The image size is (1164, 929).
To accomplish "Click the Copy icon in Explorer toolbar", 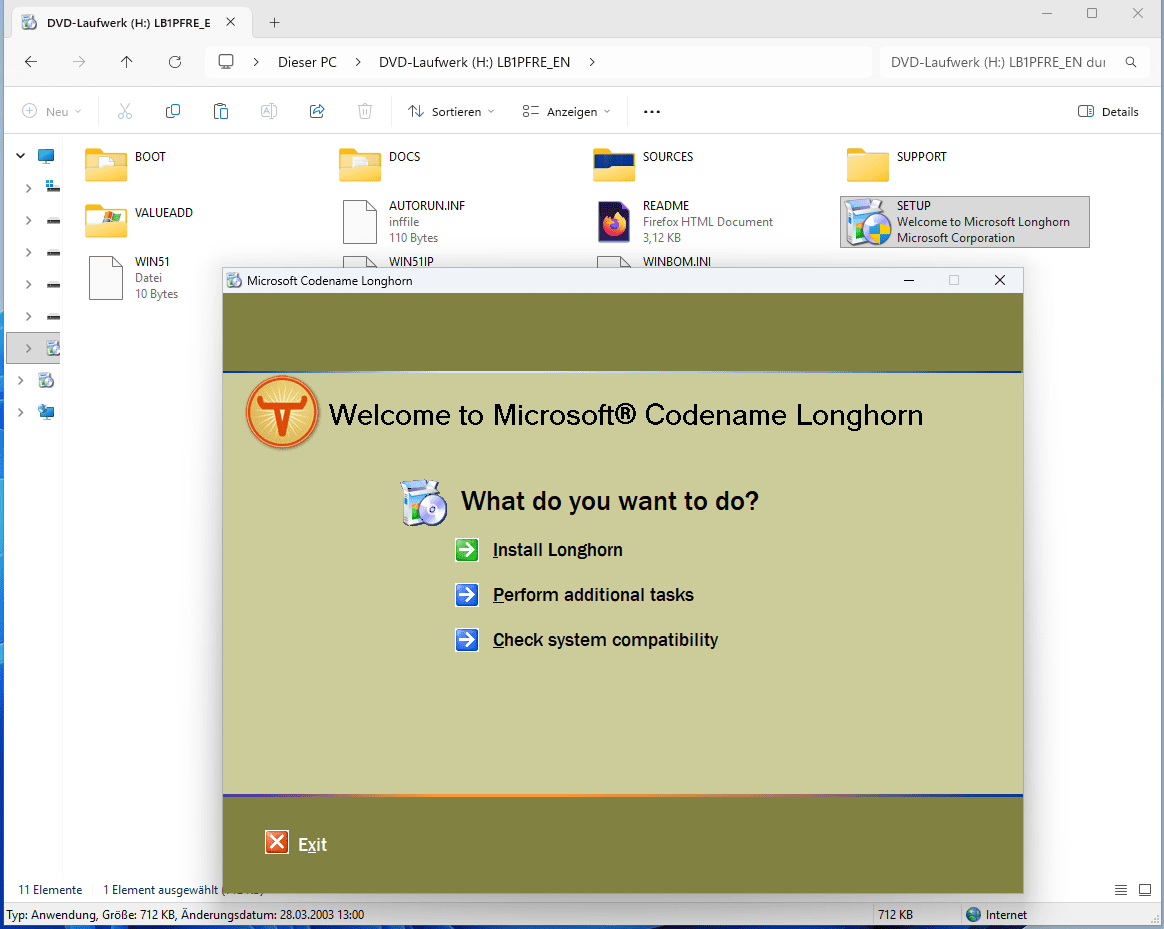I will click(x=173, y=111).
